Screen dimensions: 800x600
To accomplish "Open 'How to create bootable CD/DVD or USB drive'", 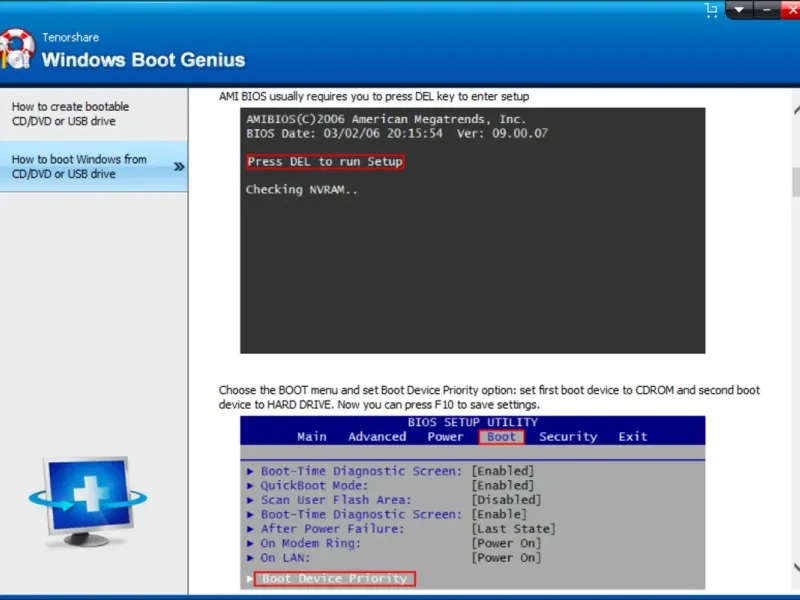I will 94,114.
